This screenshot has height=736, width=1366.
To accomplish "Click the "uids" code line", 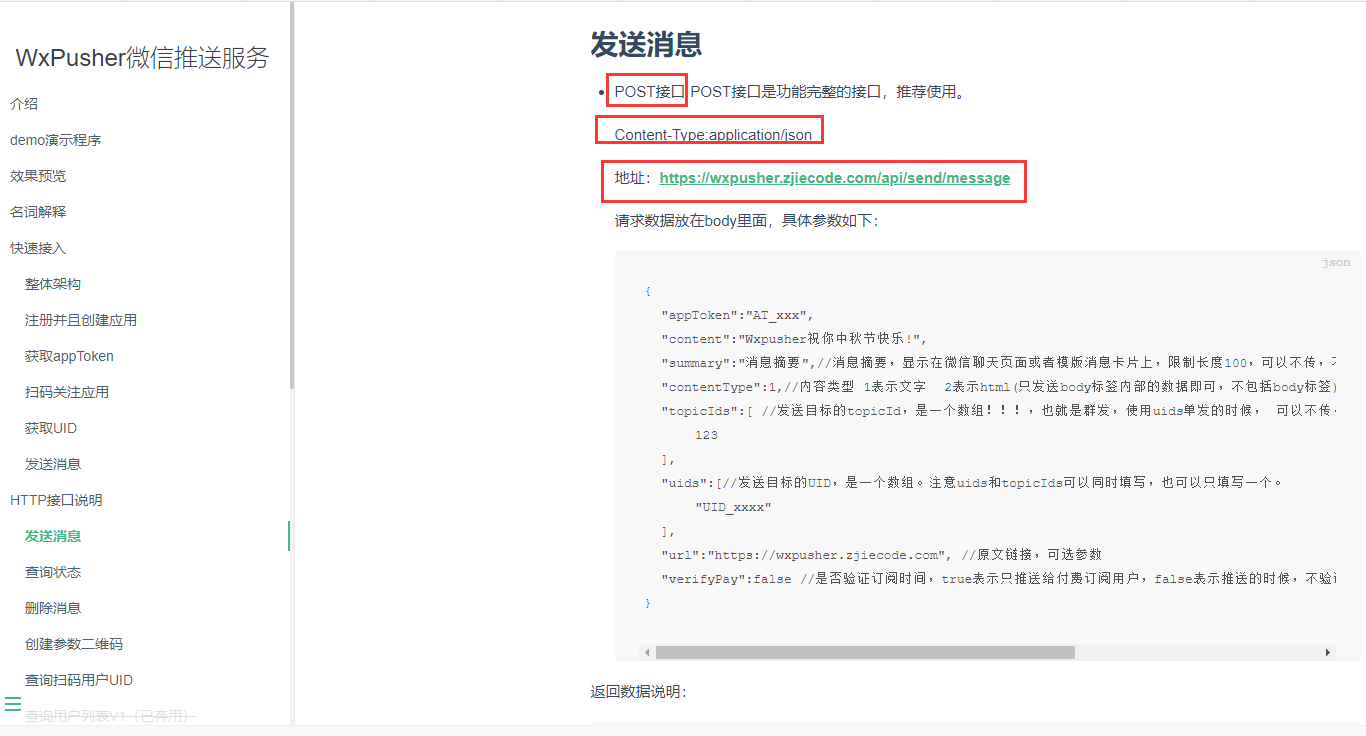I will click(971, 483).
